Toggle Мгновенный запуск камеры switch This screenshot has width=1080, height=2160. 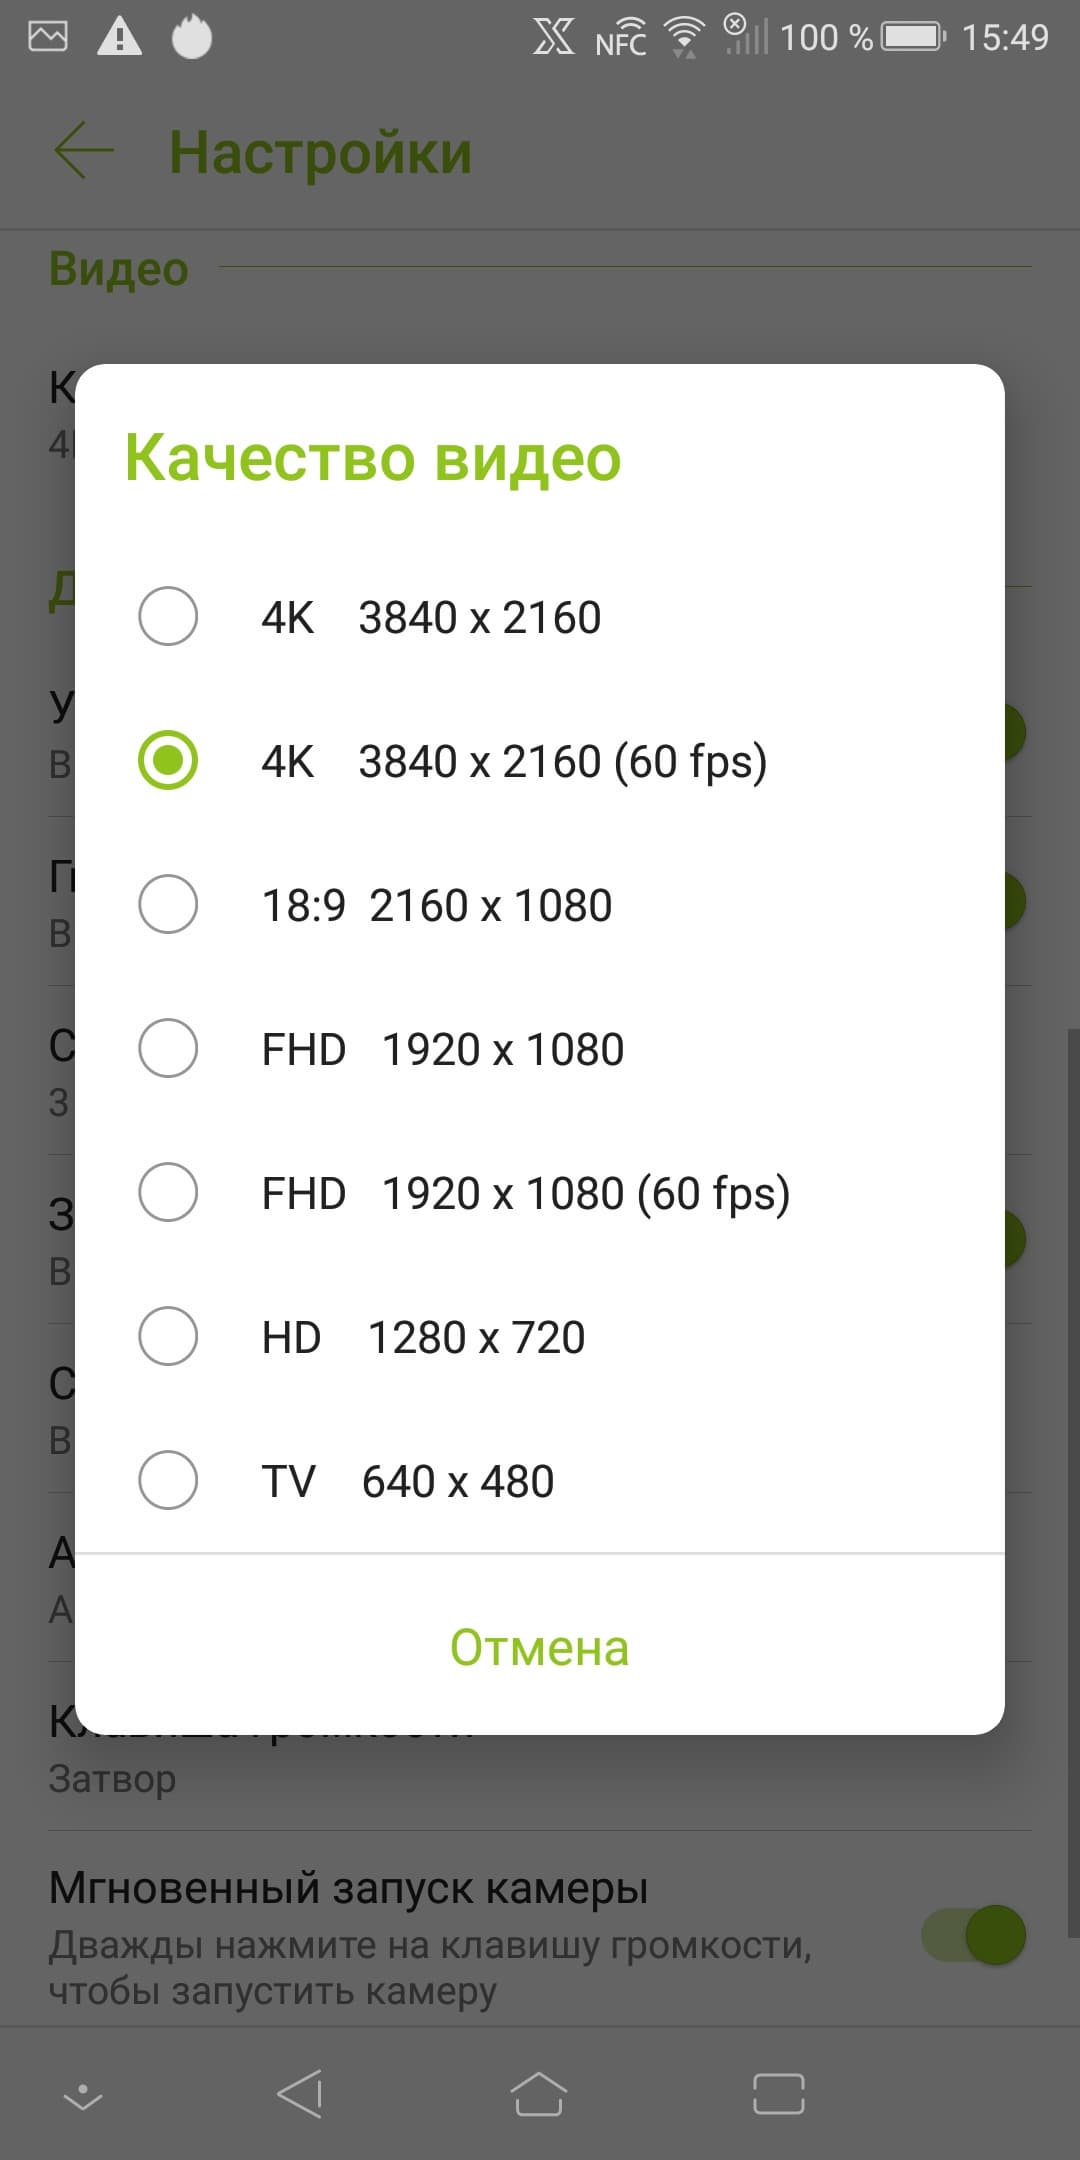click(973, 1935)
